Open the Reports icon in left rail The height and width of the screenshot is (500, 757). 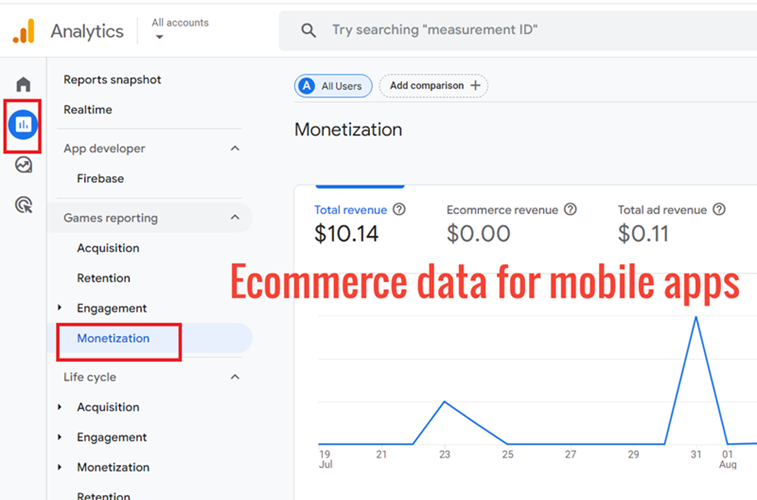tap(23, 125)
